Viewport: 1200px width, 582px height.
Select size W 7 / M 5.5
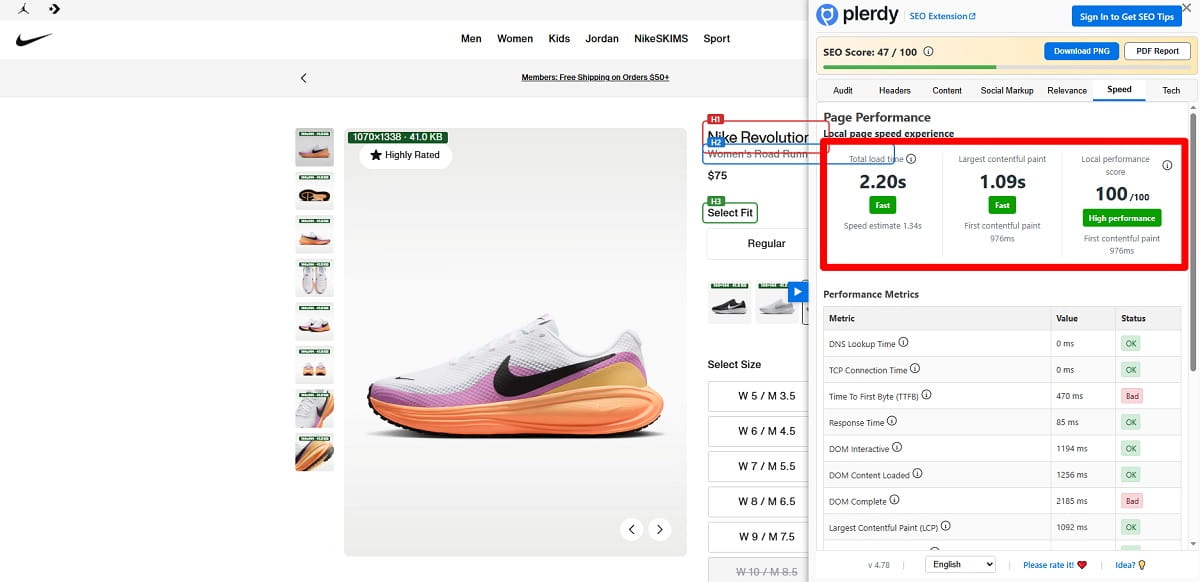[758, 467]
